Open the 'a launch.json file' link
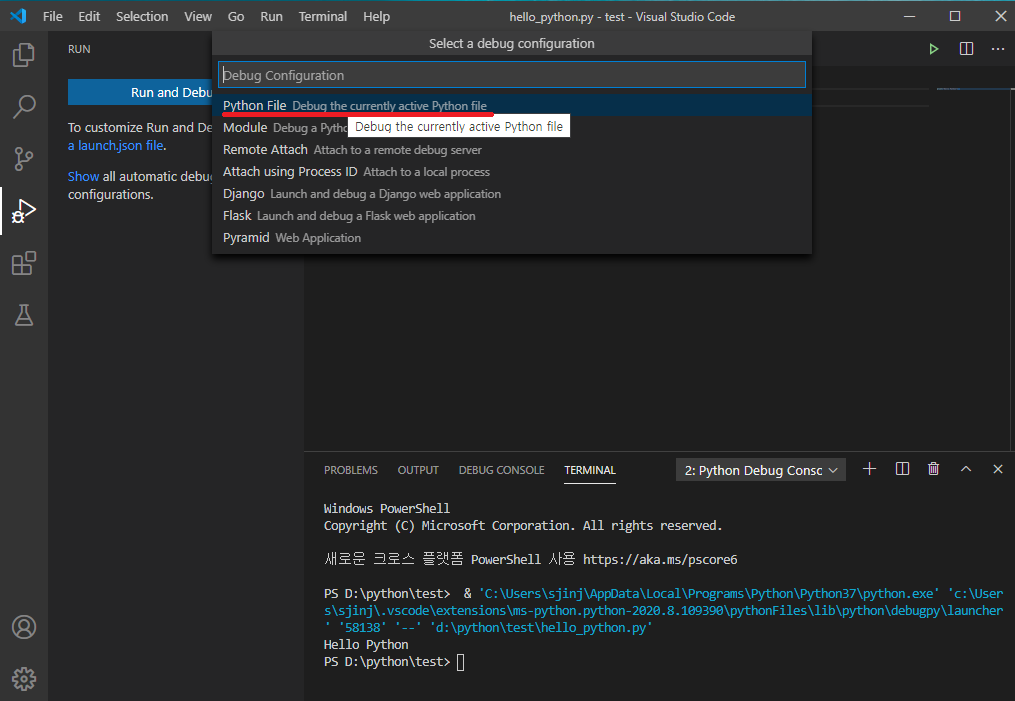The image size is (1015, 701). coord(116,146)
